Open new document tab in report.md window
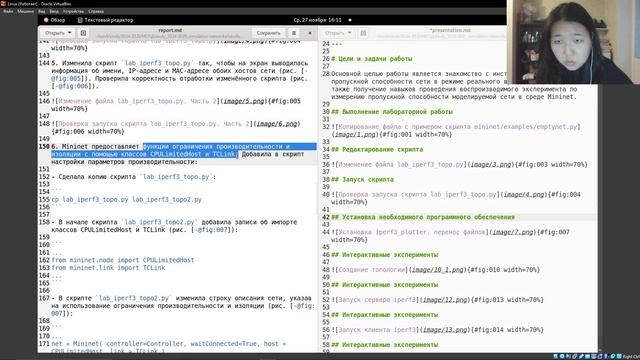The width and height of the screenshot is (640, 360). (83, 33)
